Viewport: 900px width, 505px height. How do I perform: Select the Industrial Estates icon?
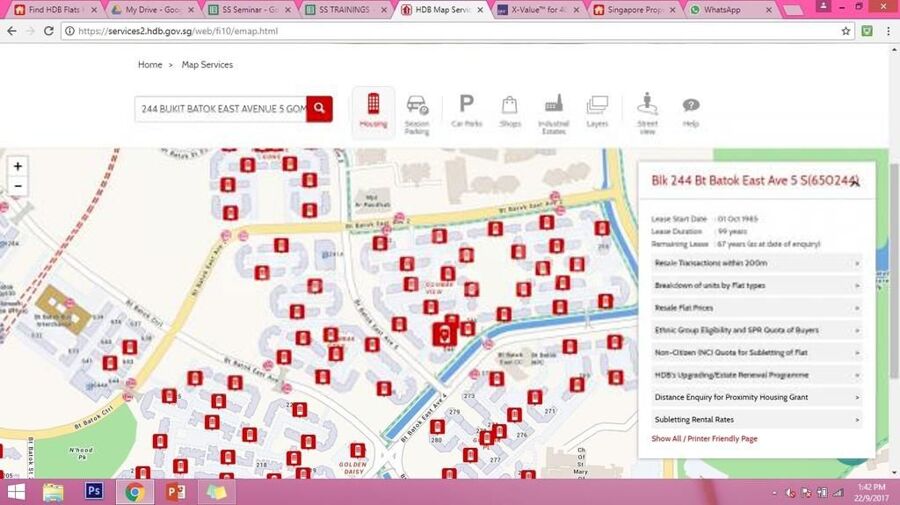click(x=555, y=111)
